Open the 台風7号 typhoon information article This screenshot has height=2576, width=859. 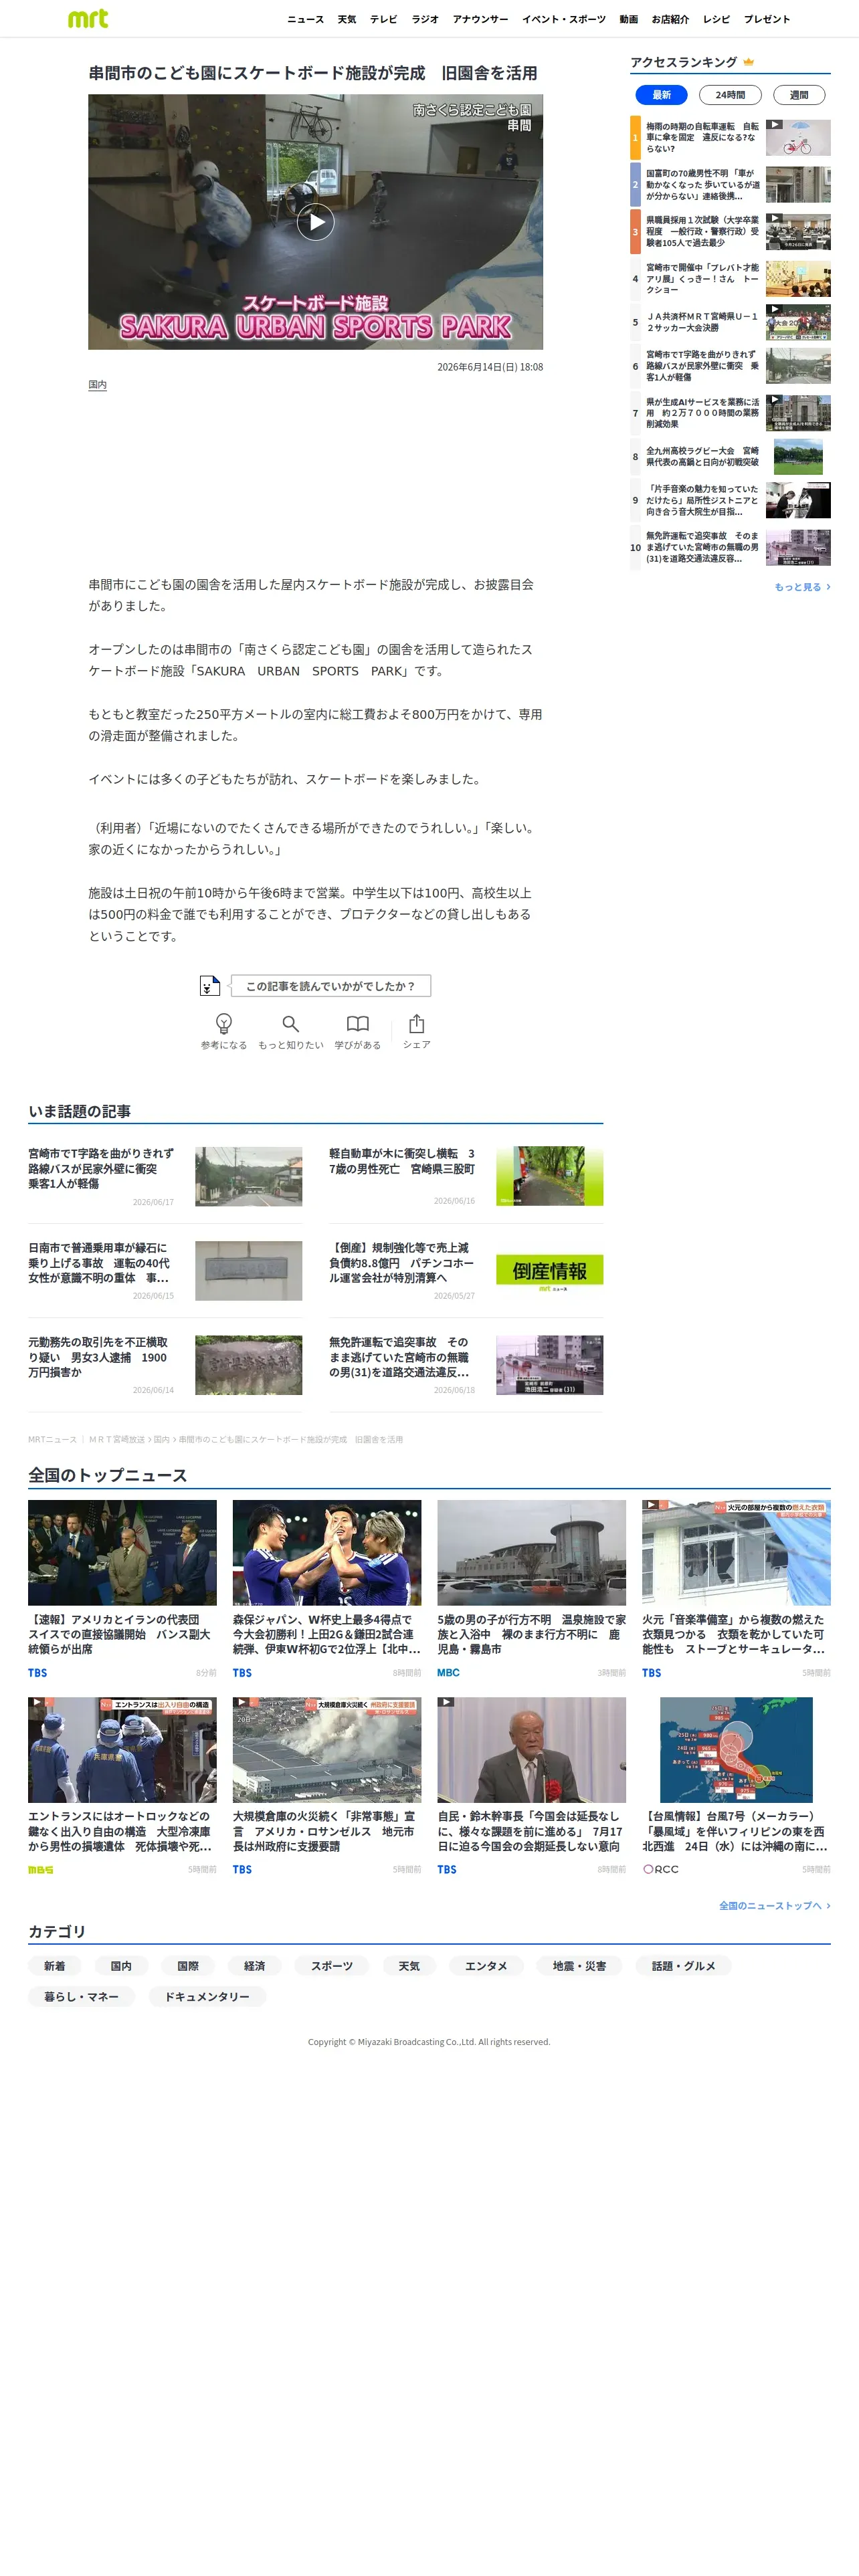[736, 1831]
